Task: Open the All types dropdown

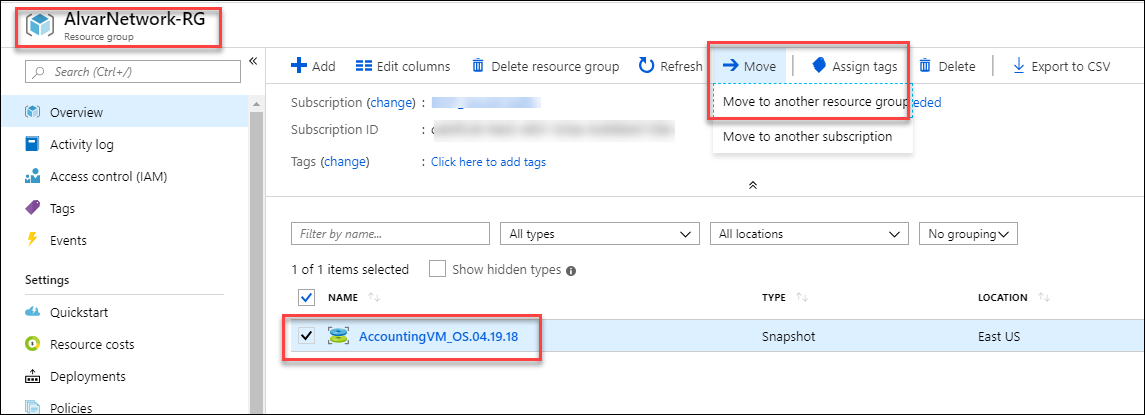Action: click(600, 234)
